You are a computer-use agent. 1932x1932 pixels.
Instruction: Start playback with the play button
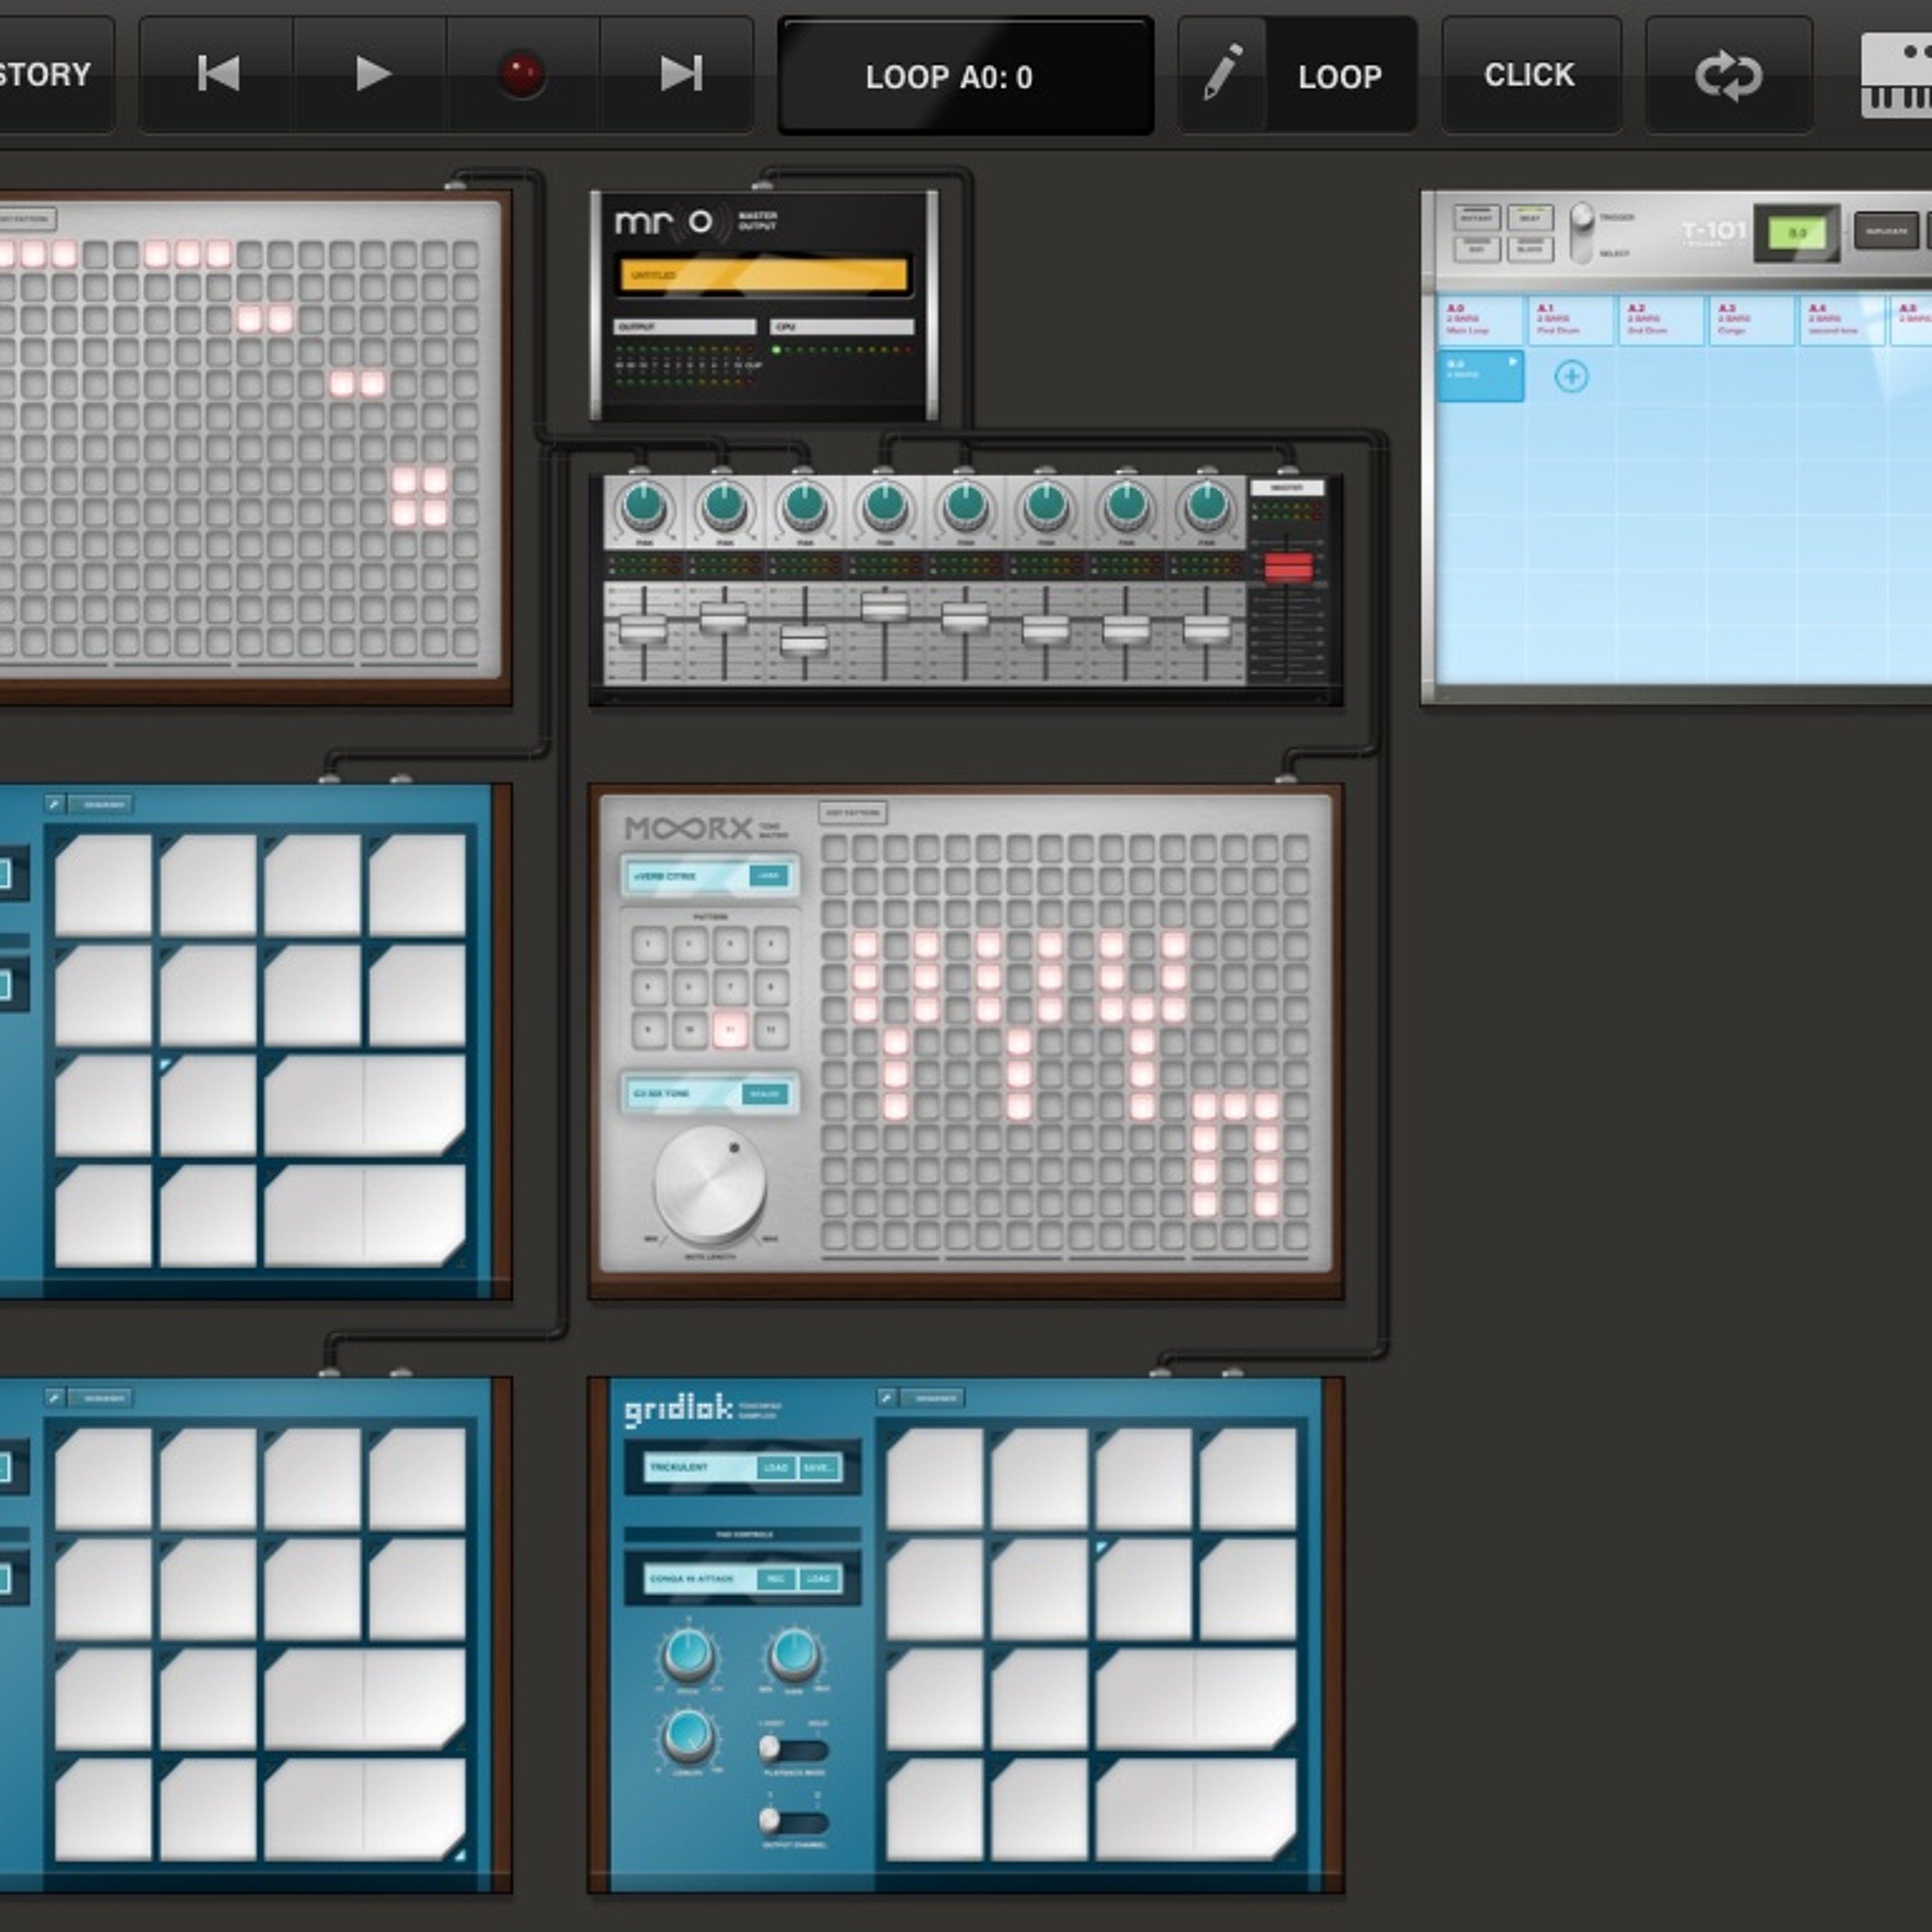coord(372,74)
